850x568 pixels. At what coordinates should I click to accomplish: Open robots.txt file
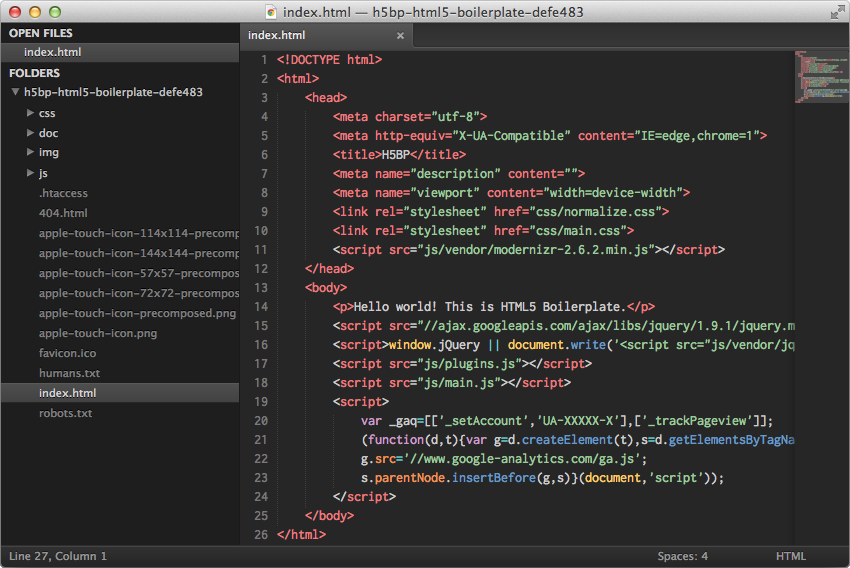coord(65,413)
